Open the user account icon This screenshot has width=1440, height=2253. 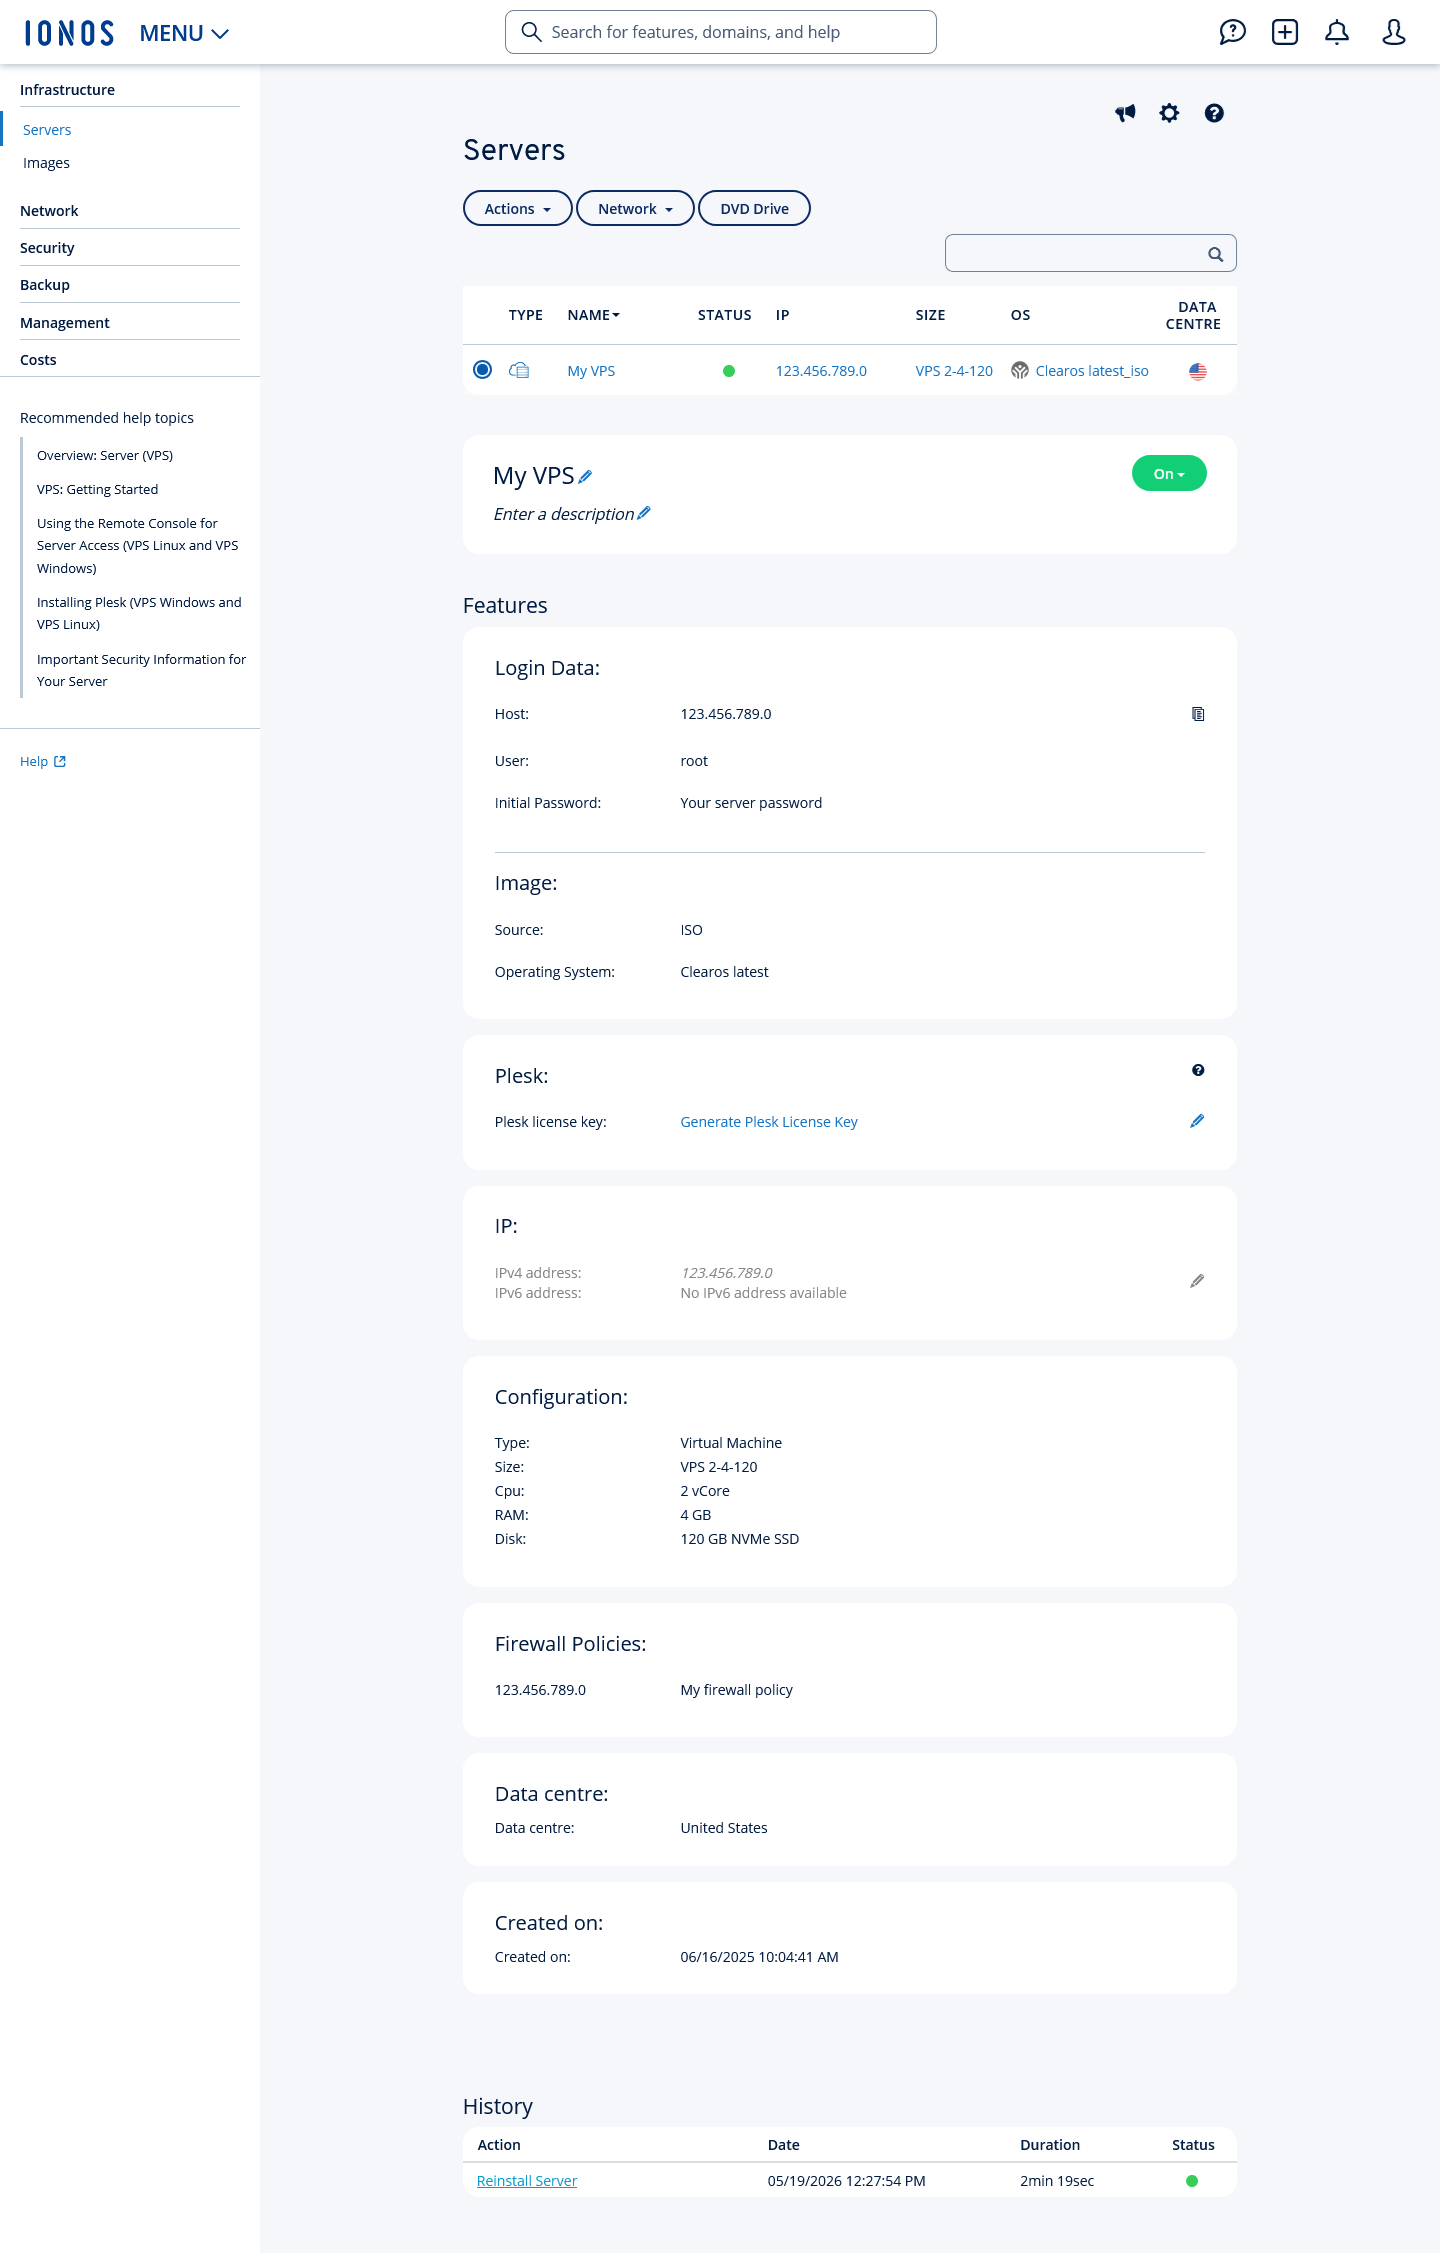1394,32
